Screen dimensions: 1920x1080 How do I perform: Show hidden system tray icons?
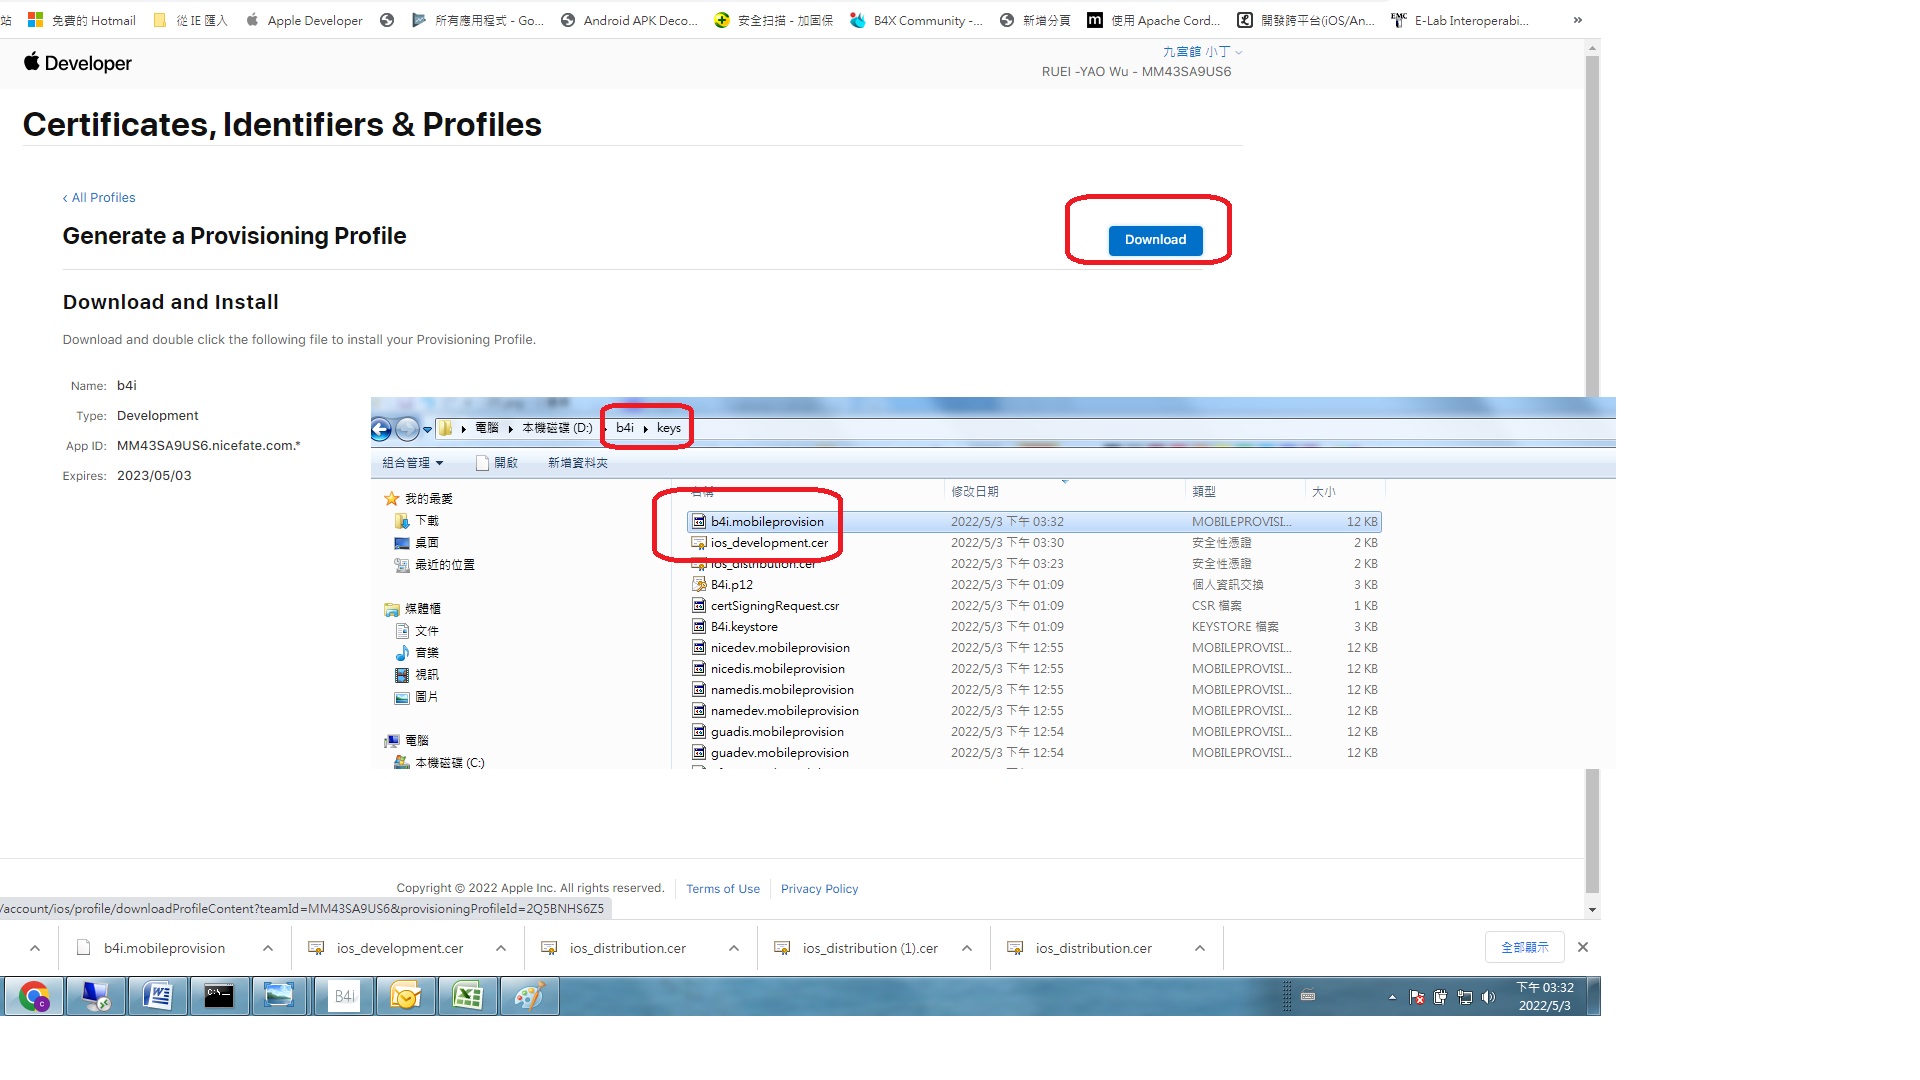click(1392, 997)
